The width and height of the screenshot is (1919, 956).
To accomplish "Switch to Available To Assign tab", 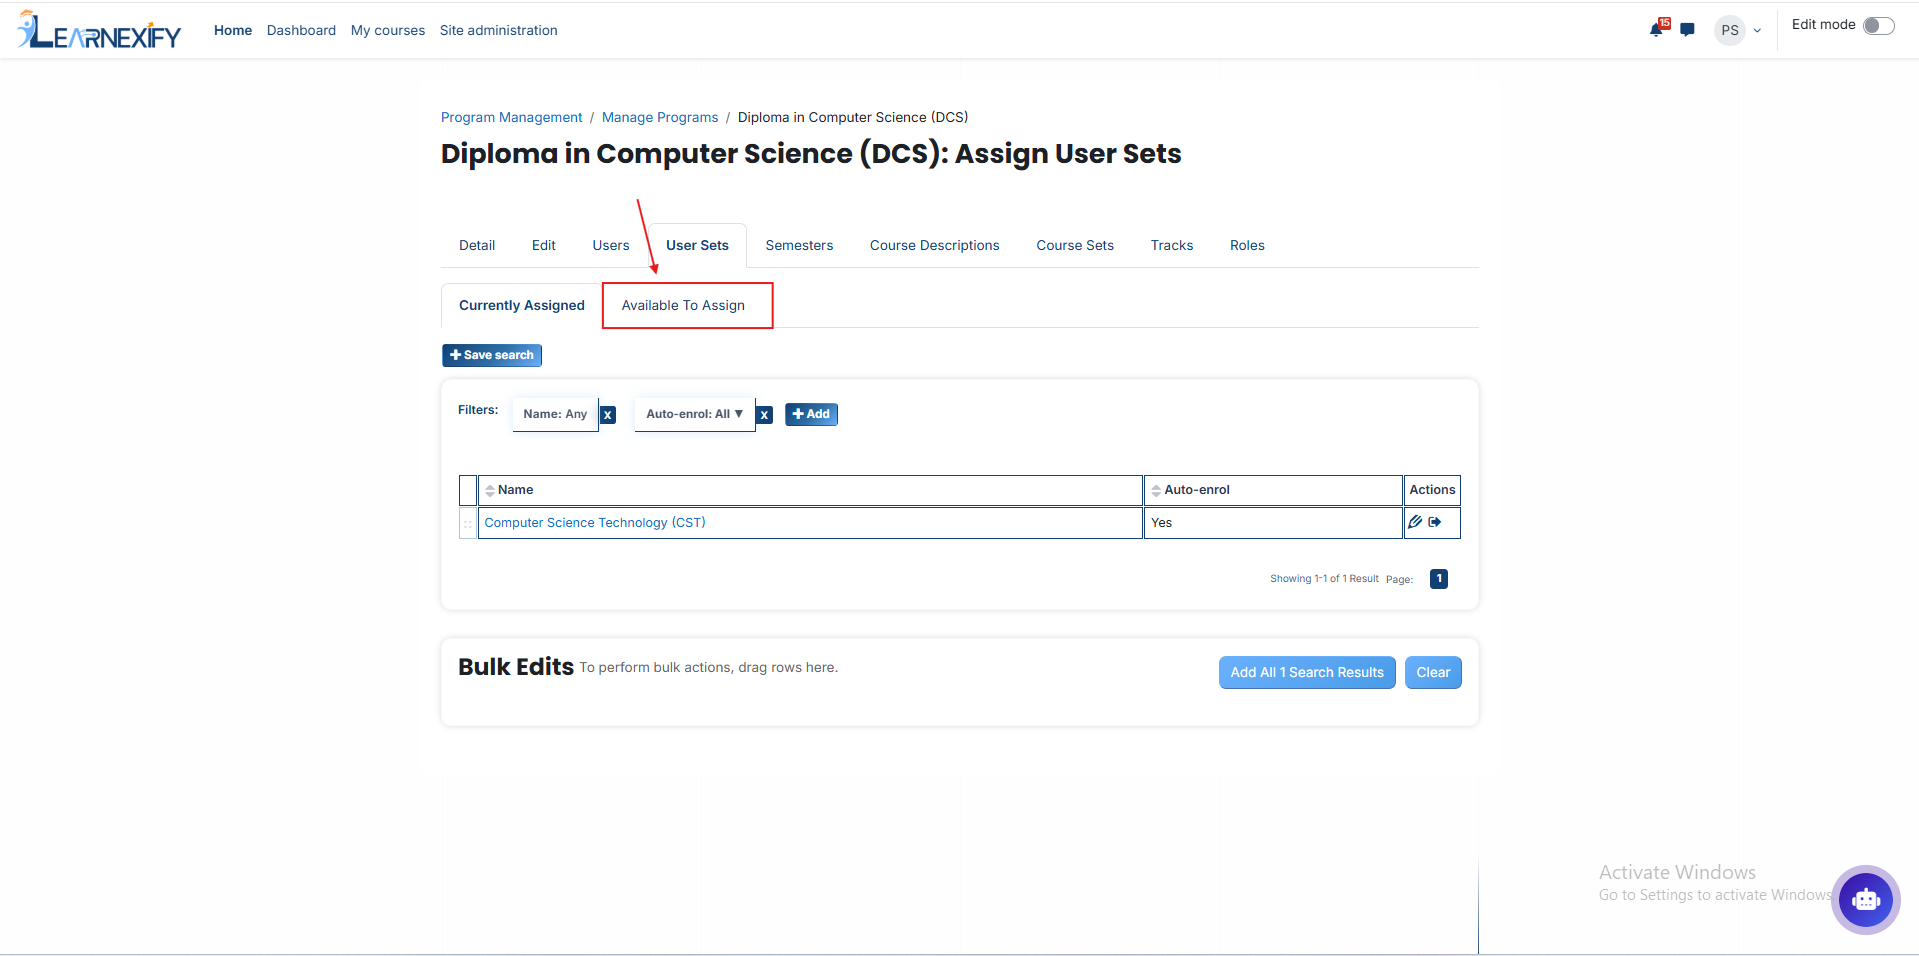I will tap(684, 305).
